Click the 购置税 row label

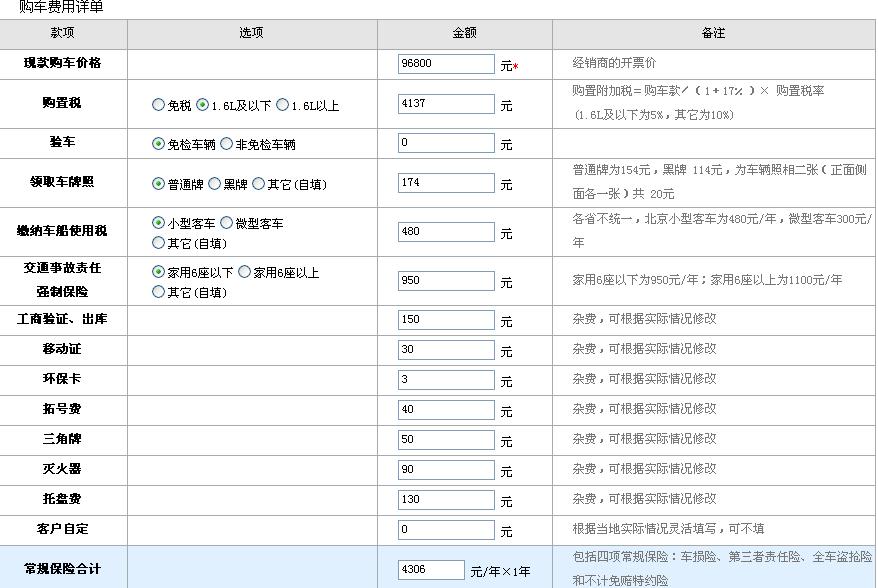tap(62, 102)
